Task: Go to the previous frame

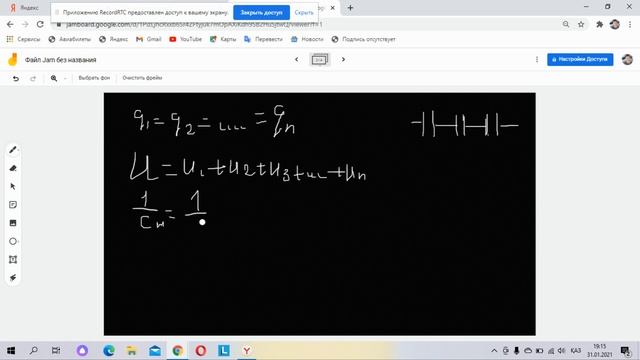Action: click(297, 60)
